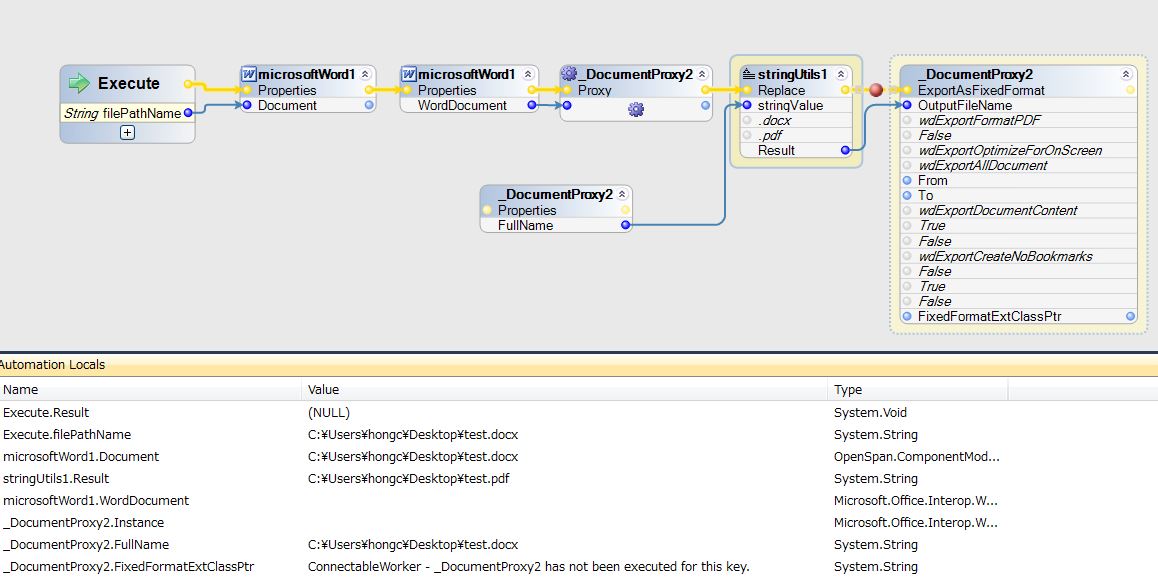Collapse the stringUtils1 node

840,75
